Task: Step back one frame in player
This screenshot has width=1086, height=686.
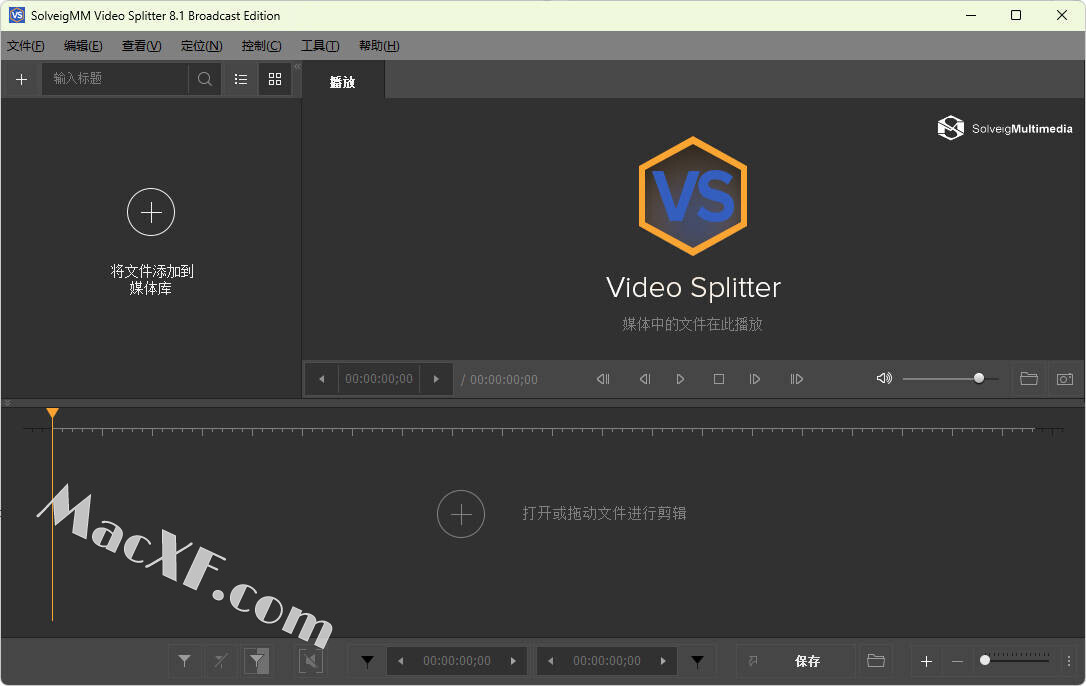Action: [645, 379]
